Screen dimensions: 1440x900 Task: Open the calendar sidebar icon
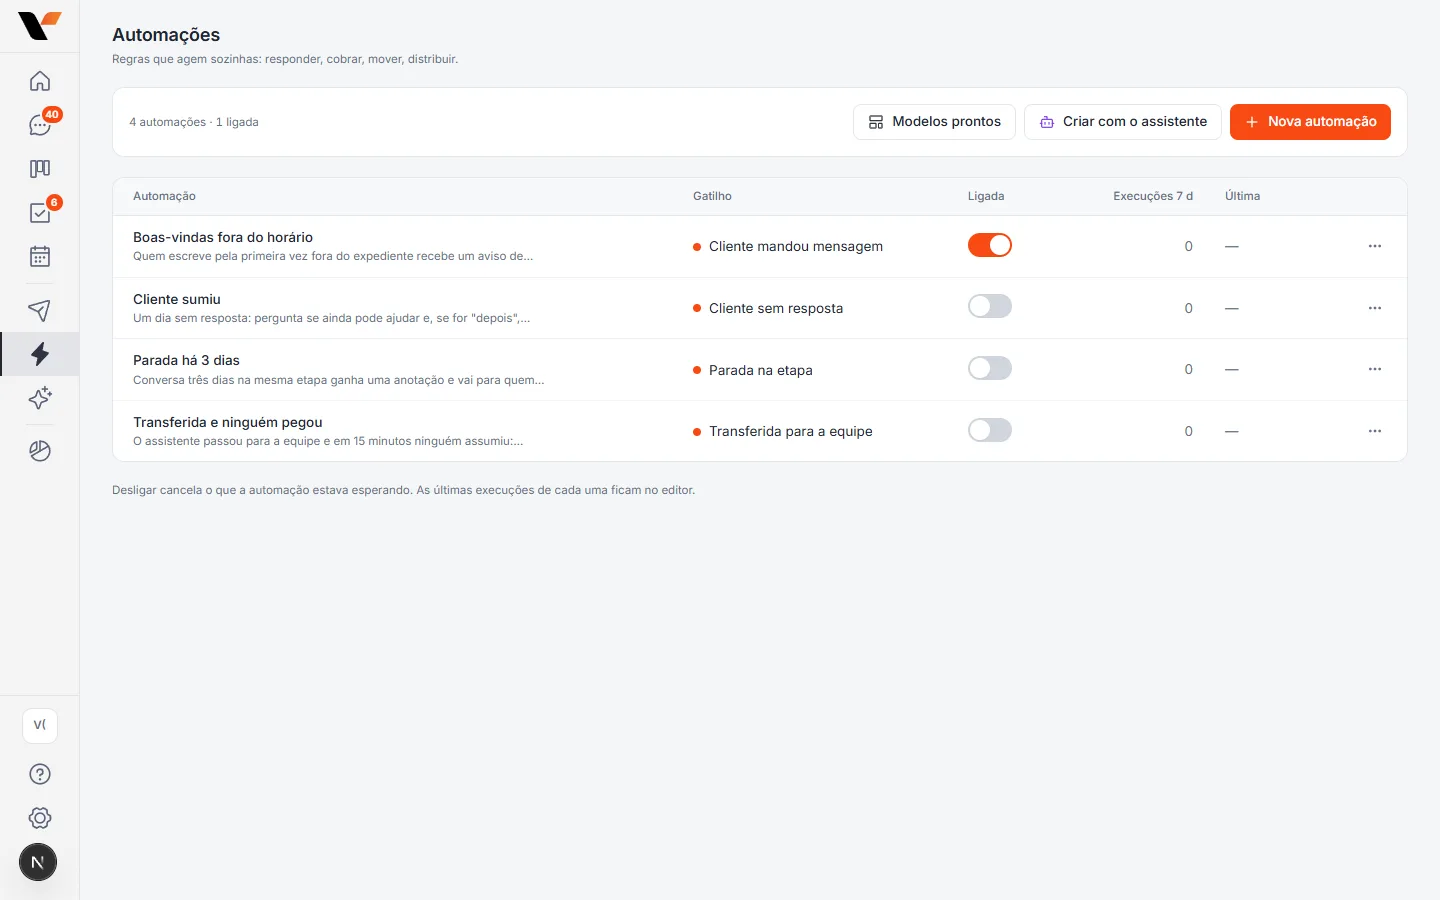click(x=40, y=257)
